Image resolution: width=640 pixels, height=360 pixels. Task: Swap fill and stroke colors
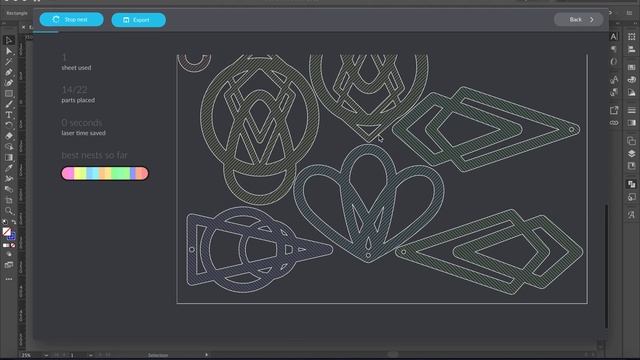[x=13, y=222]
